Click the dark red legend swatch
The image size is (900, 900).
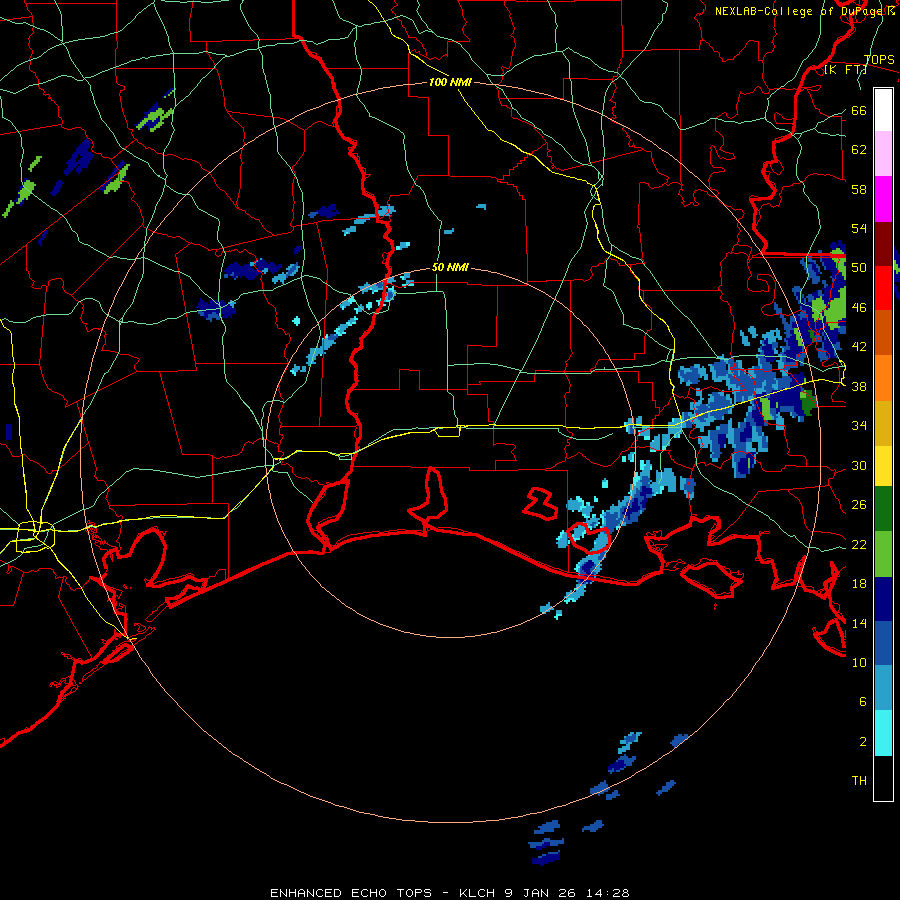click(883, 244)
